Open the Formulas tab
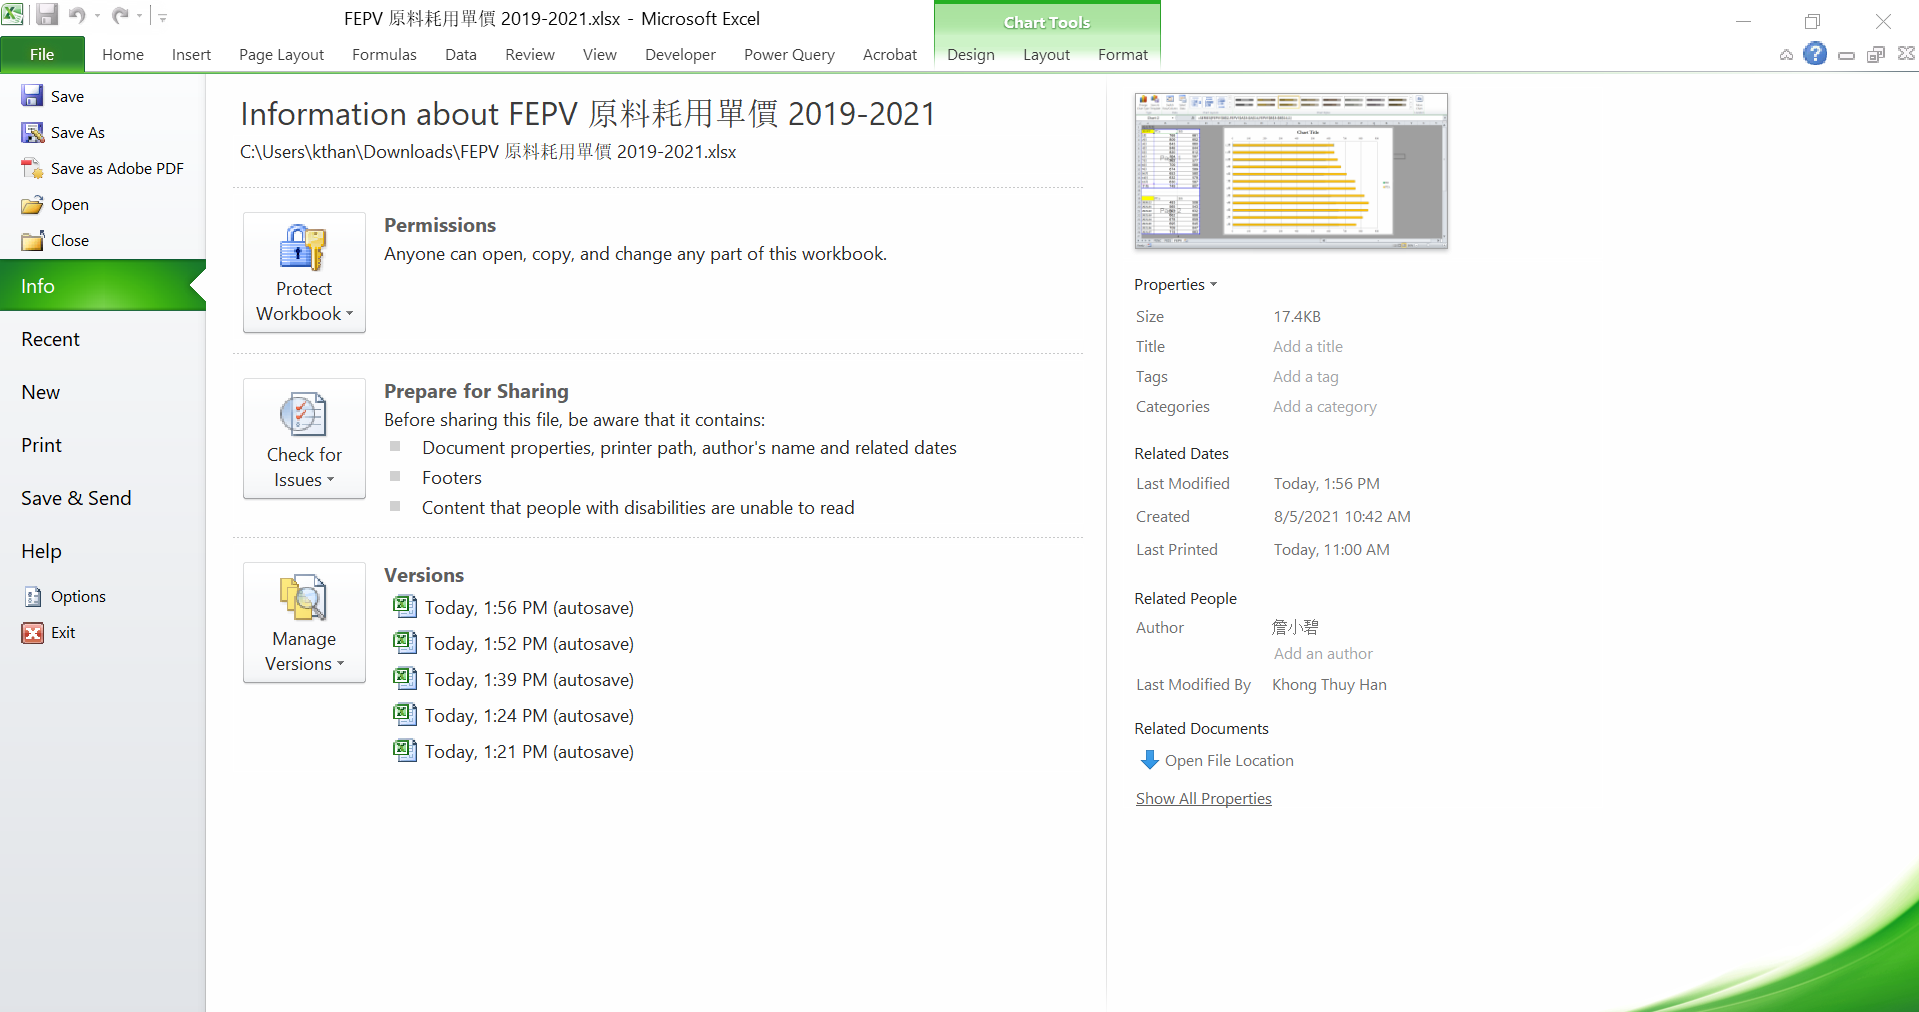The image size is (1919, 1012). point(384,54)
